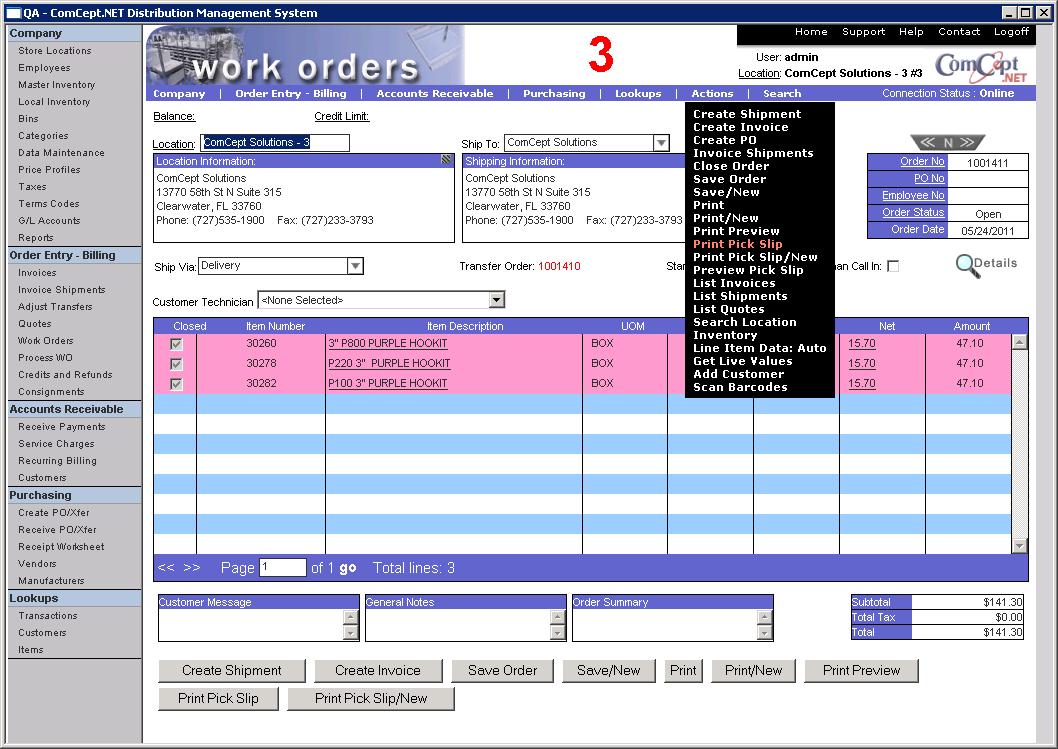This screenshot has height=749, width=1058.
Task: Go to previous page of line items
Action: [x=166, y=568]
